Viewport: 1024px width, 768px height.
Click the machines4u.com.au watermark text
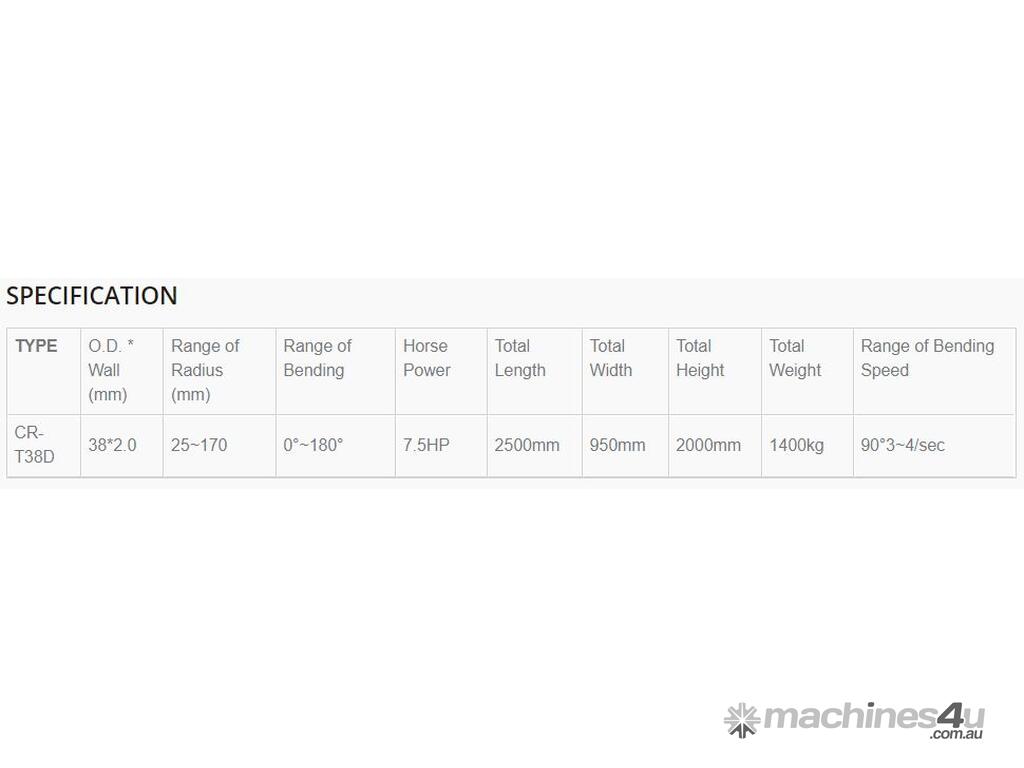pyautogui.click(x=873, y=719)
